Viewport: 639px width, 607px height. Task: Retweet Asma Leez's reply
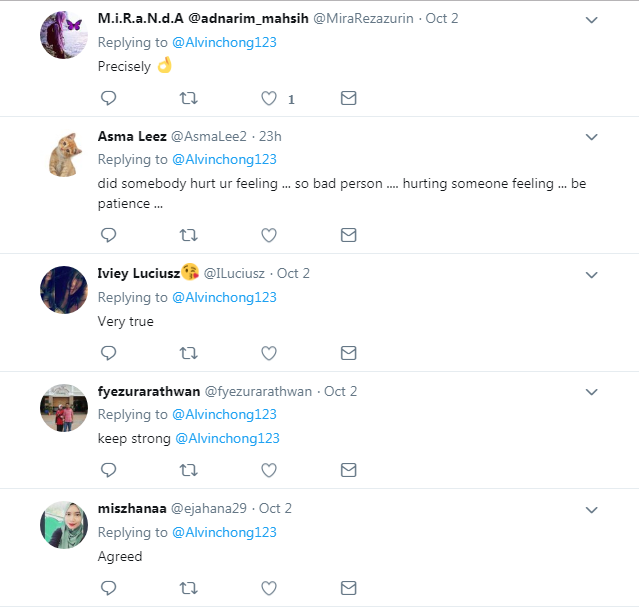click(188, 235)
